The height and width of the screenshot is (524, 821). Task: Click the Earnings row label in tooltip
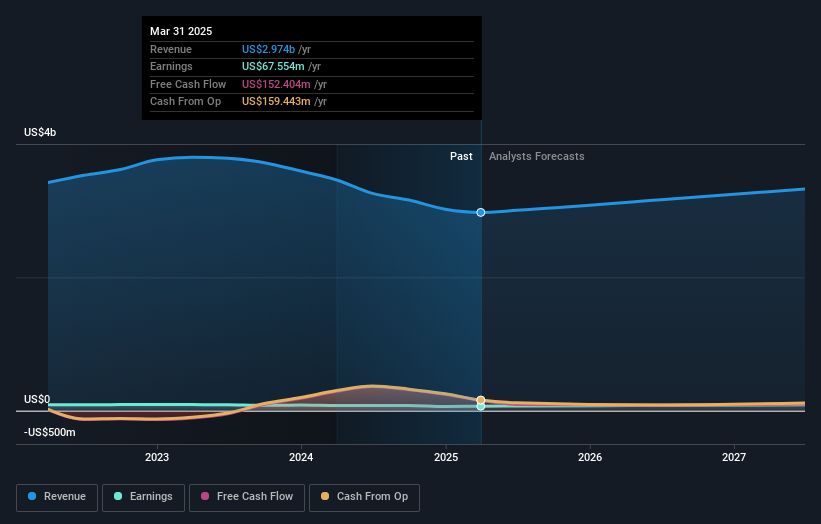(x=171, y=66)
